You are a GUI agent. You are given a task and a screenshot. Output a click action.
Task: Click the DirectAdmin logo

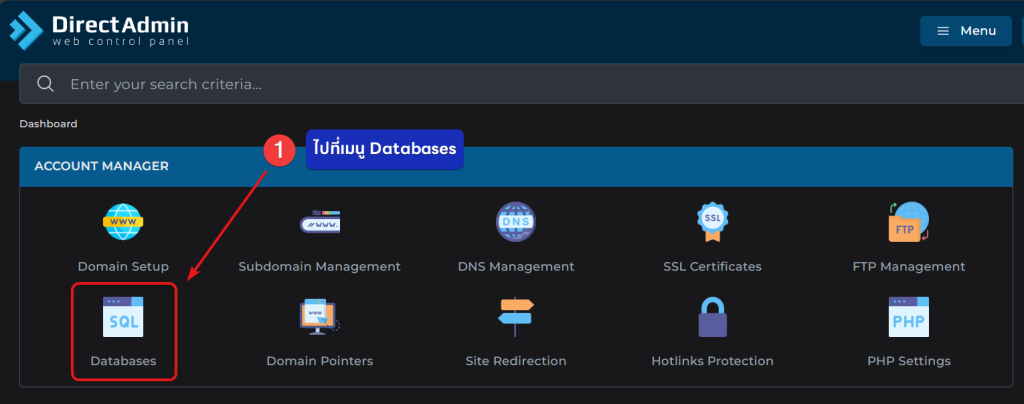pyautogui.click(x=98, y=30)
